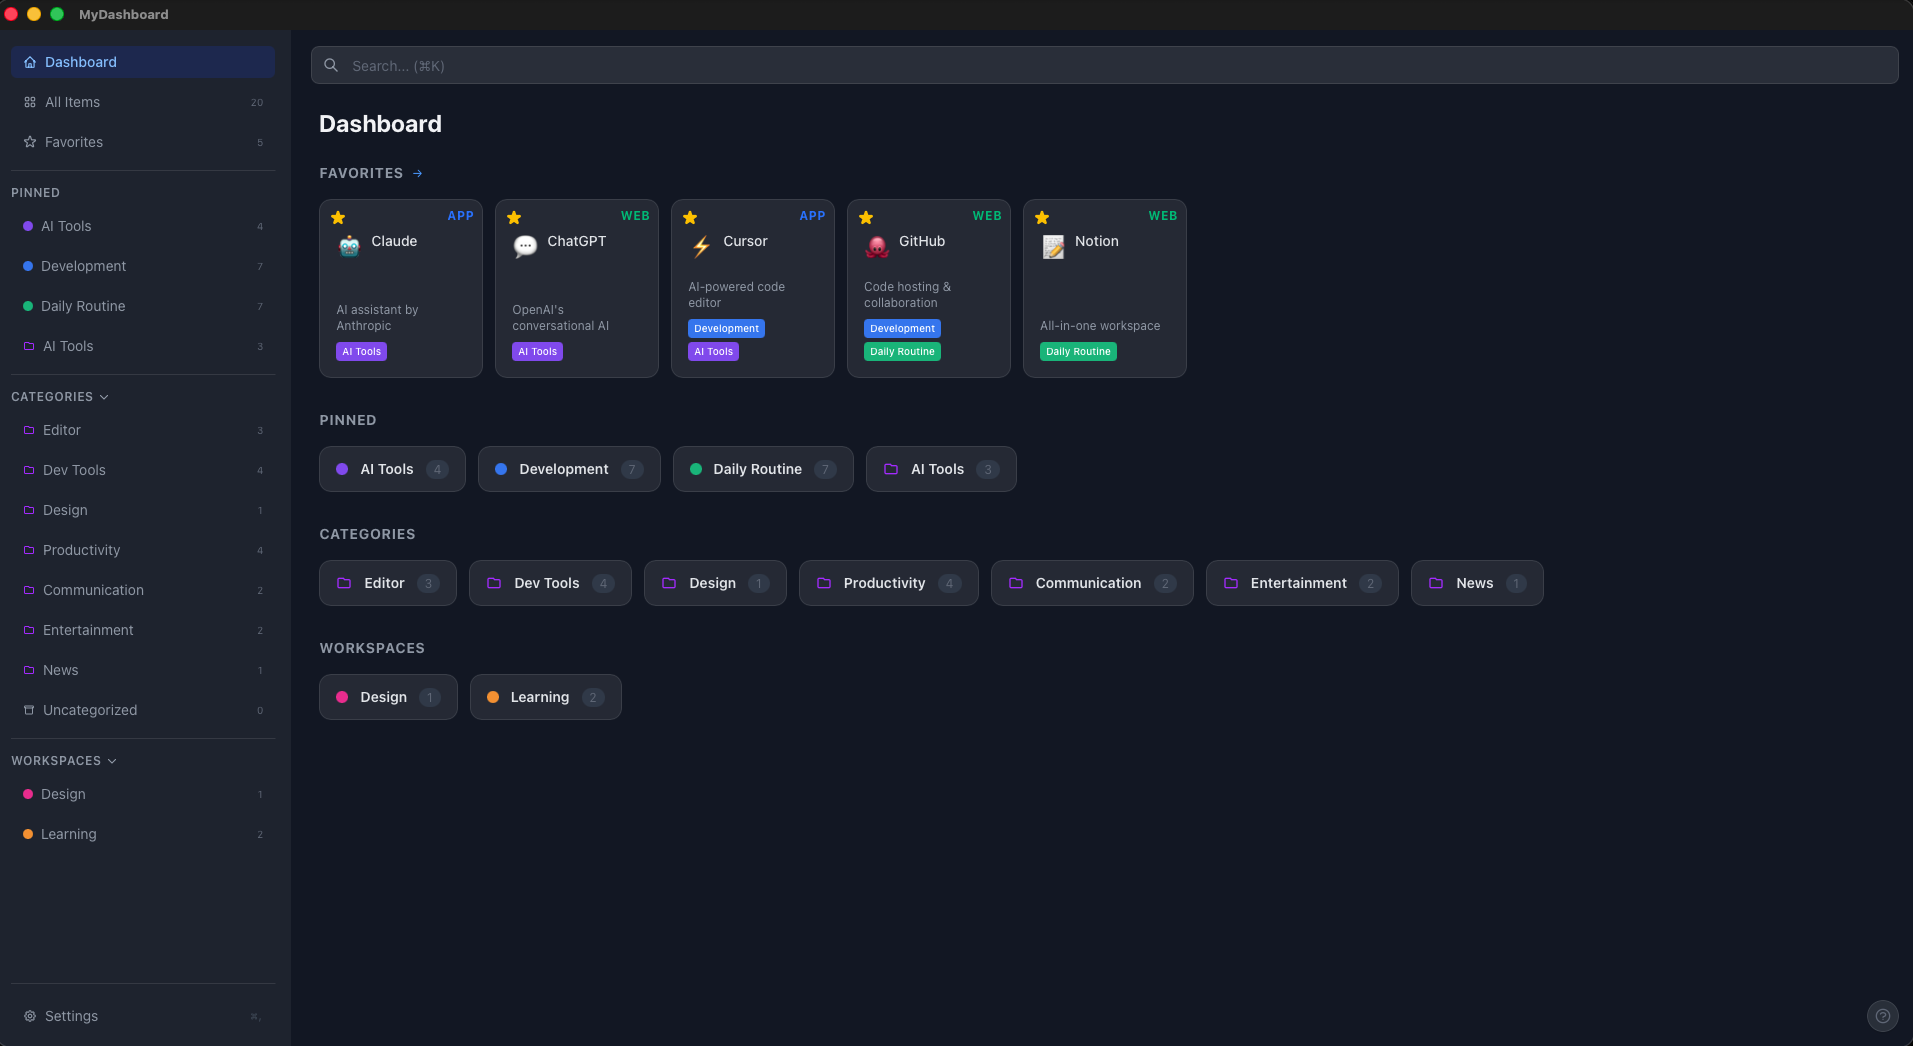Select All Items in the sidebar
1913x1046 pixels.
point(71,101)
